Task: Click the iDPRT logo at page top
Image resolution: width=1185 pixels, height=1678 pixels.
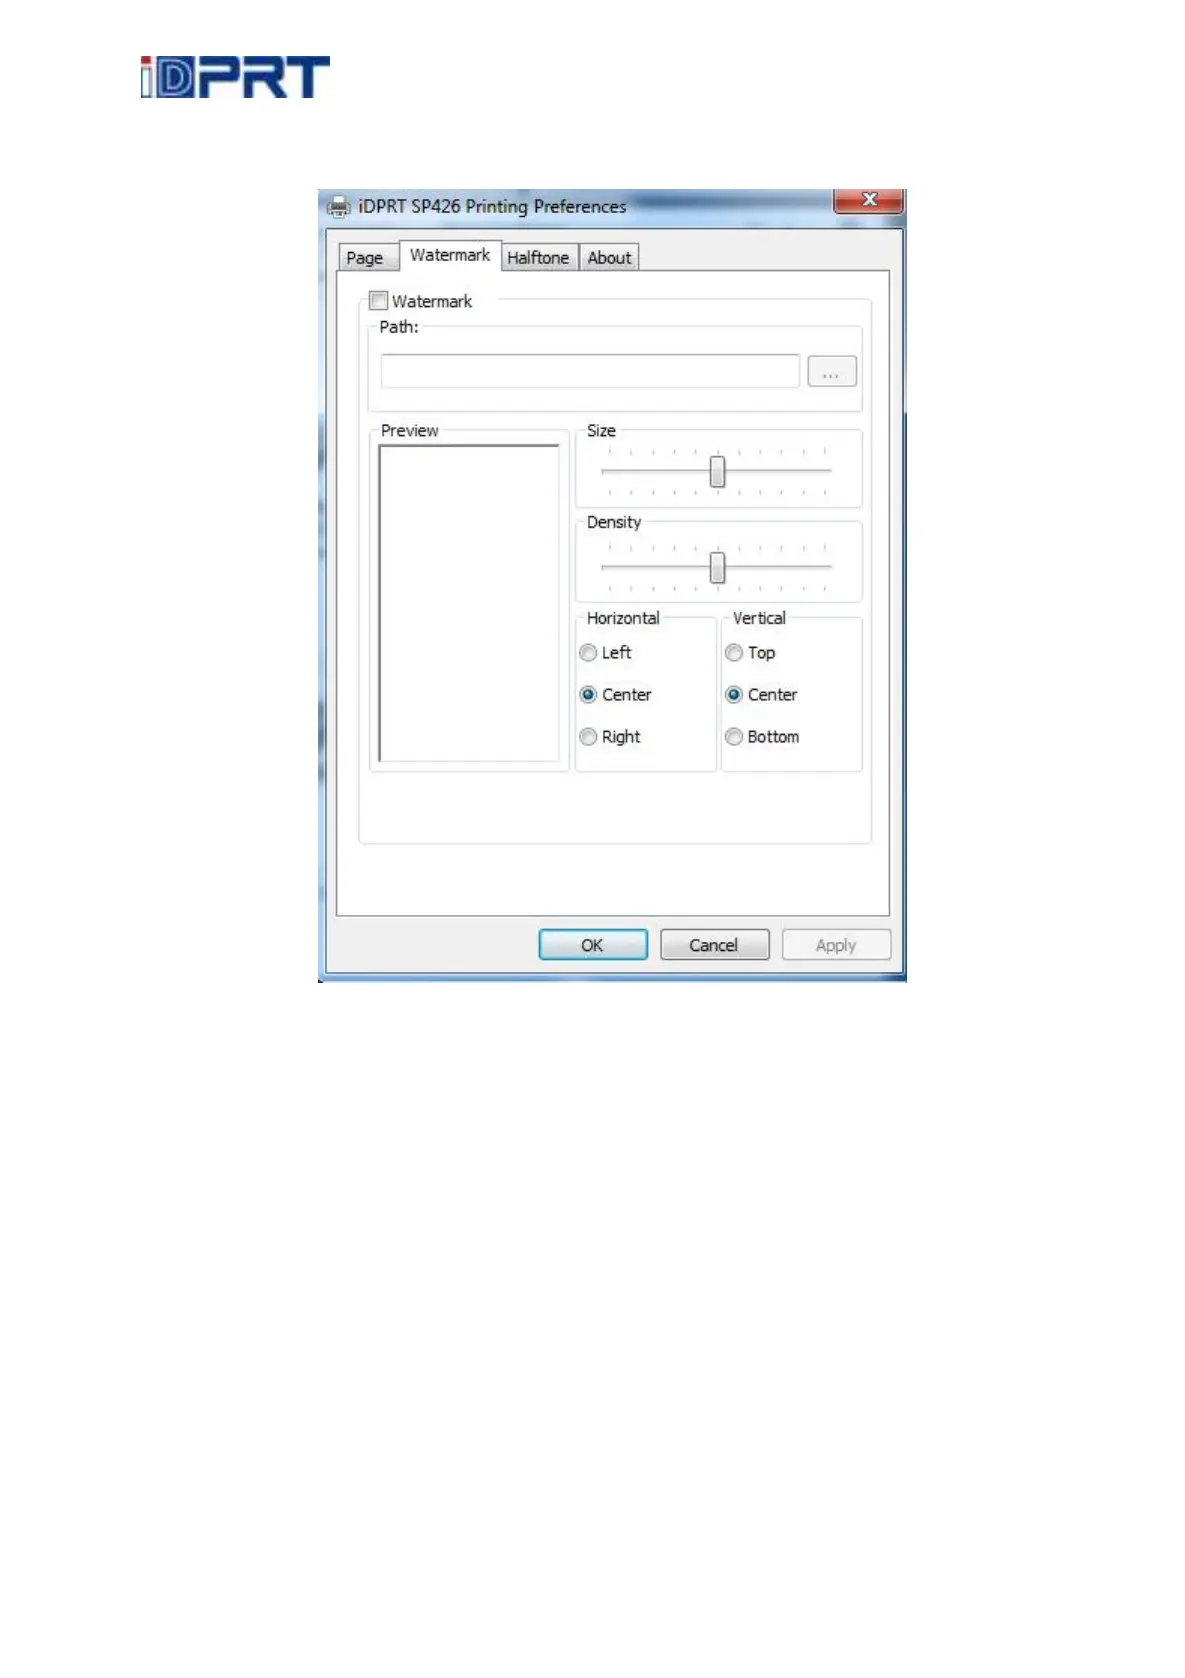Action: tap(235, 77)
